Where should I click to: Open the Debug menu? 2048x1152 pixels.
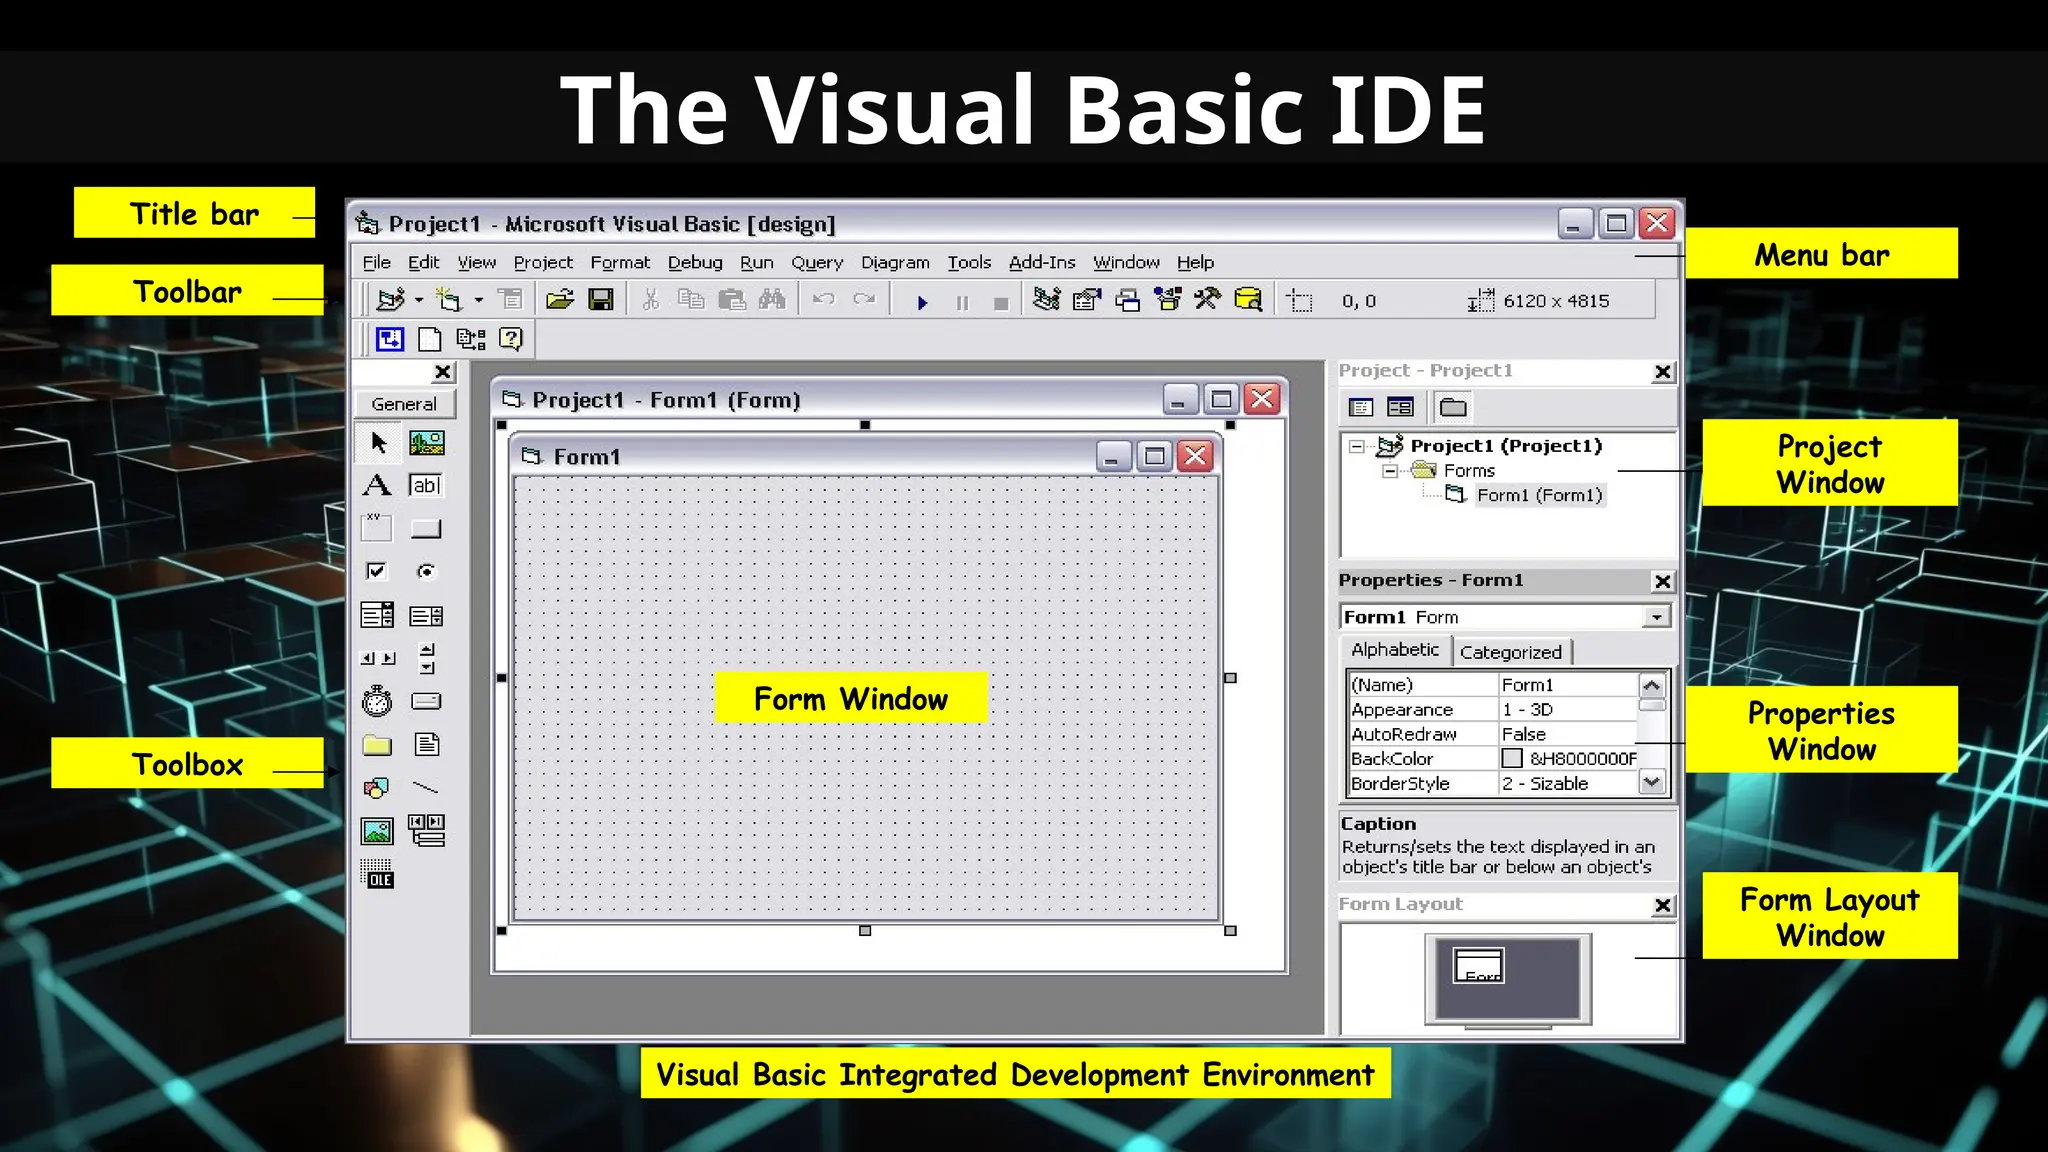(x=695, y=262)
